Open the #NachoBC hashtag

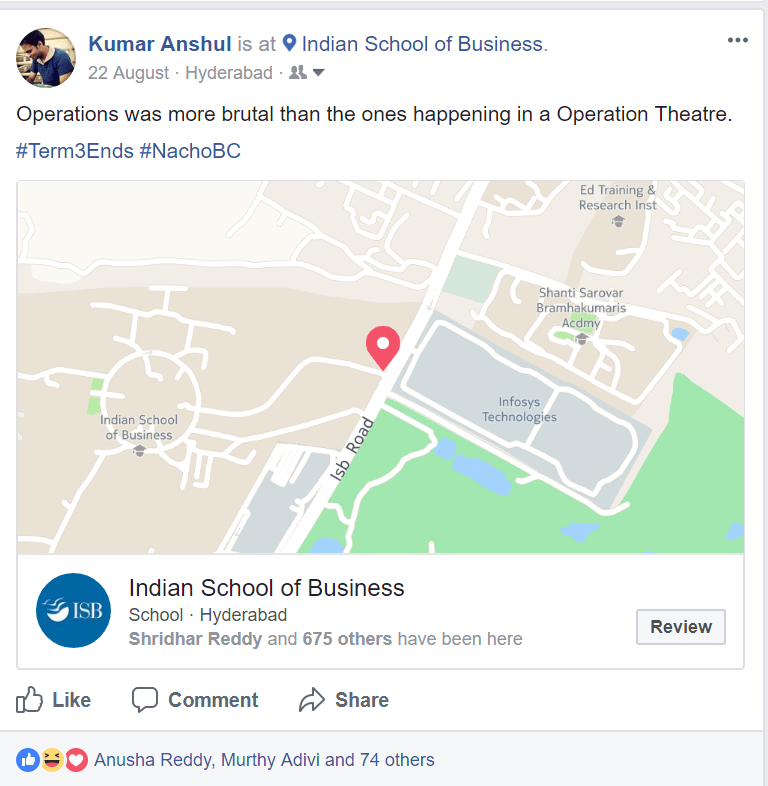click(x=190, y=151)
